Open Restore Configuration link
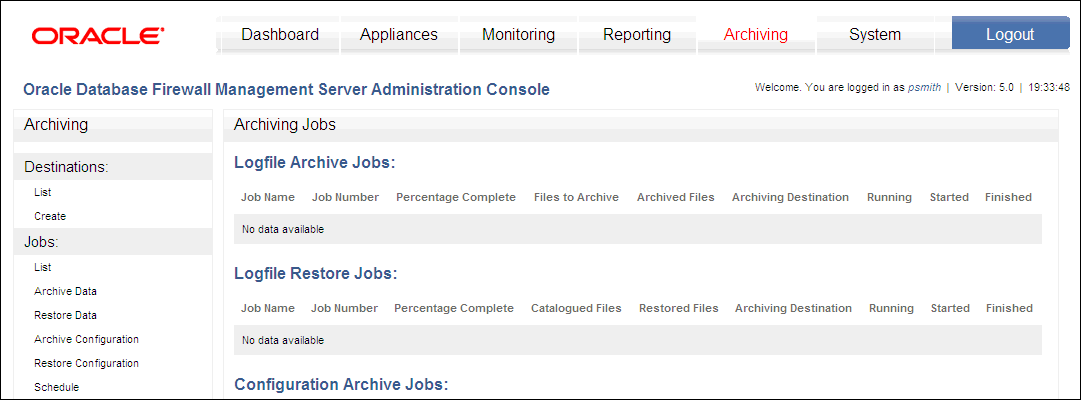This screenshot has height=400, width=1081. click(86, 363)
